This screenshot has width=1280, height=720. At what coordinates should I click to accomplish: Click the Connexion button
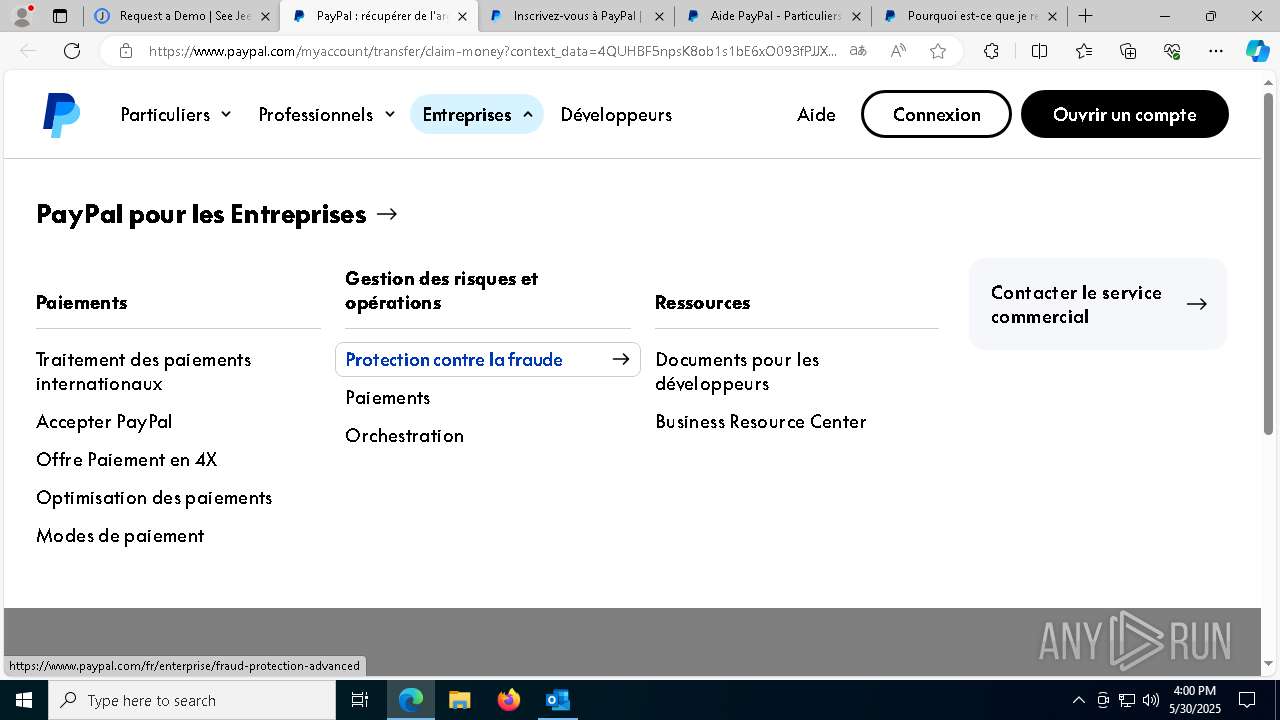(x=936, y=114)
